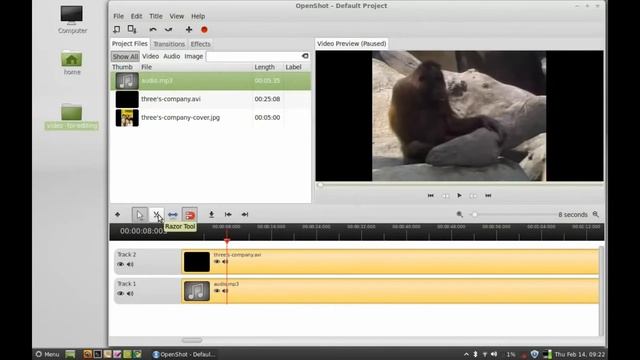Select audio.mp3 in project files
The image size is (640, 360).
[211, 81]
